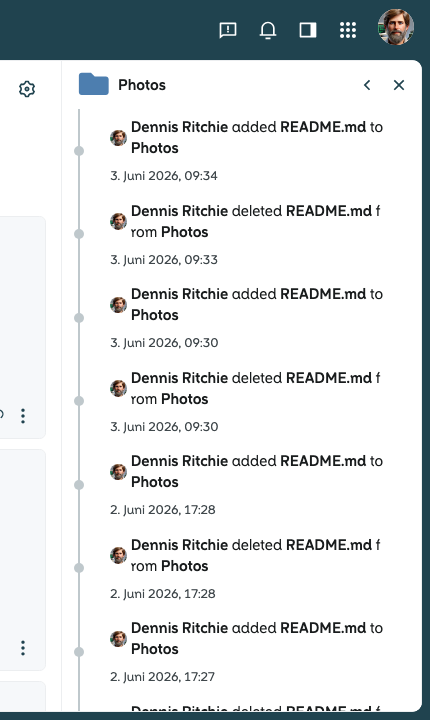Toggle the right sidebar panel icon
430x720 pixels.
tap(308, 30)
